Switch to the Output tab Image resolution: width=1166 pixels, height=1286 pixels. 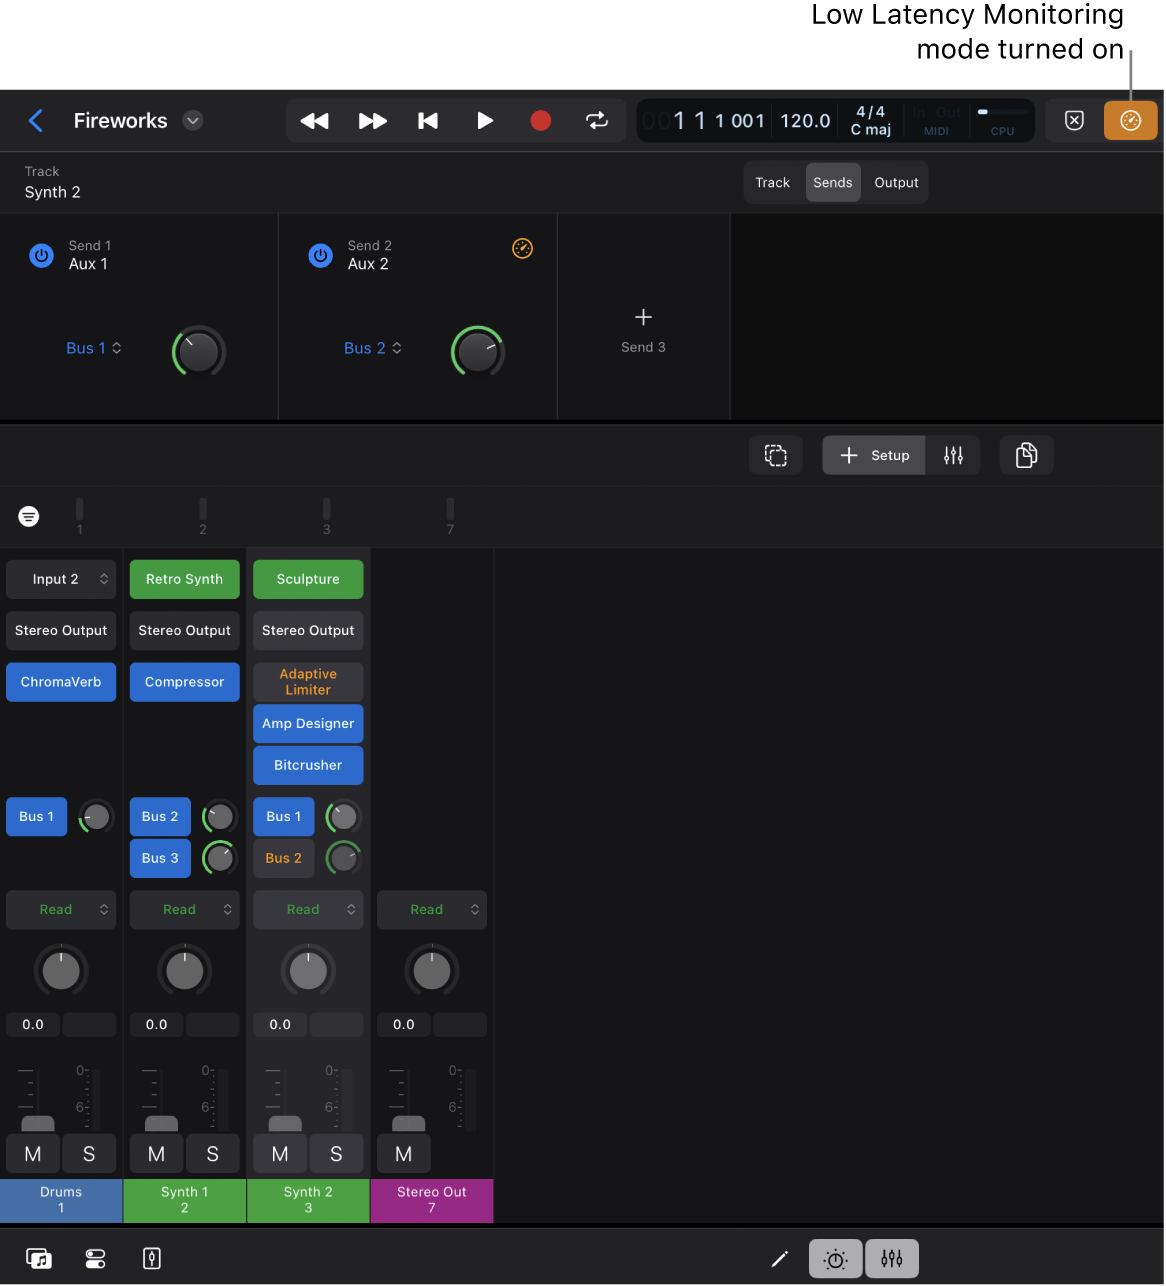tap(895, 182)
